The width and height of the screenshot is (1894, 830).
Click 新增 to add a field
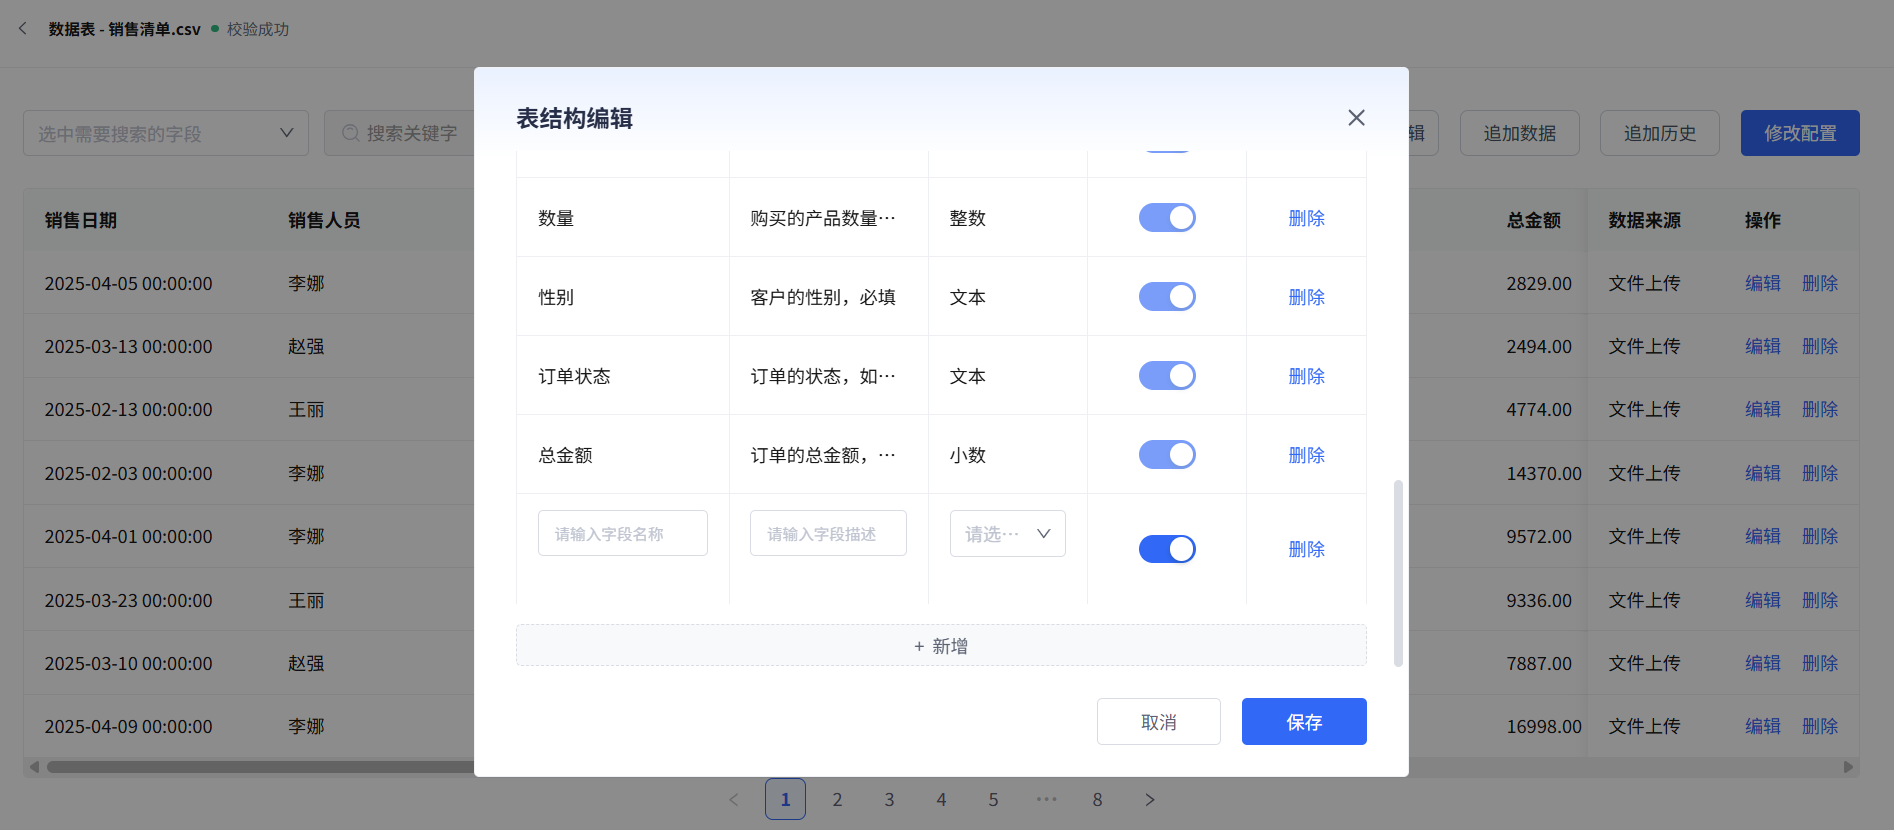[941, 646]
